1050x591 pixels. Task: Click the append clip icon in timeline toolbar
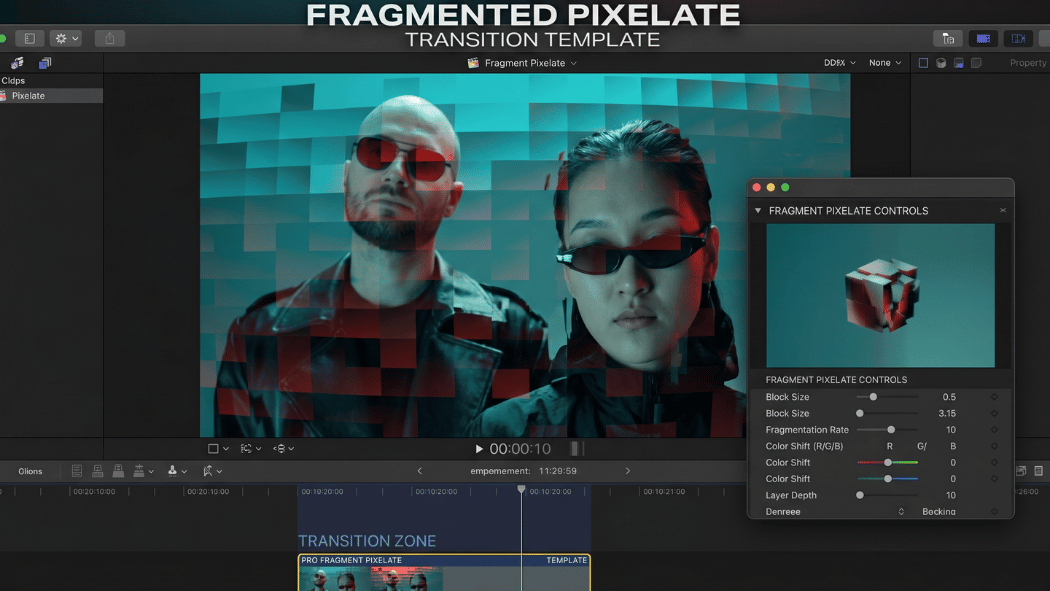point(119,471)
